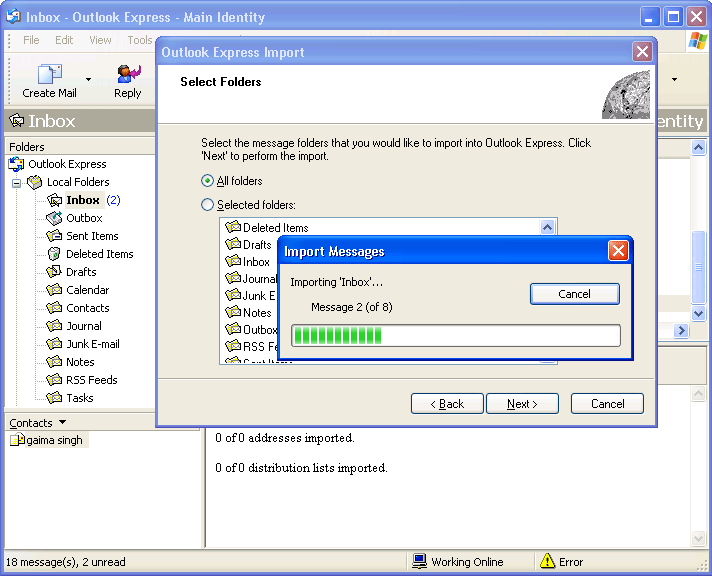Select the RSS Feeds folder icon
Viewport: 712px width, 576px height.
(54, 380)
